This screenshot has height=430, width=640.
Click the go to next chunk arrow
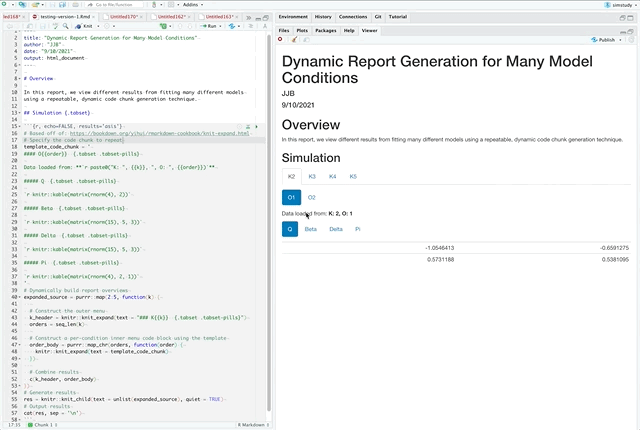coord(190,26)
